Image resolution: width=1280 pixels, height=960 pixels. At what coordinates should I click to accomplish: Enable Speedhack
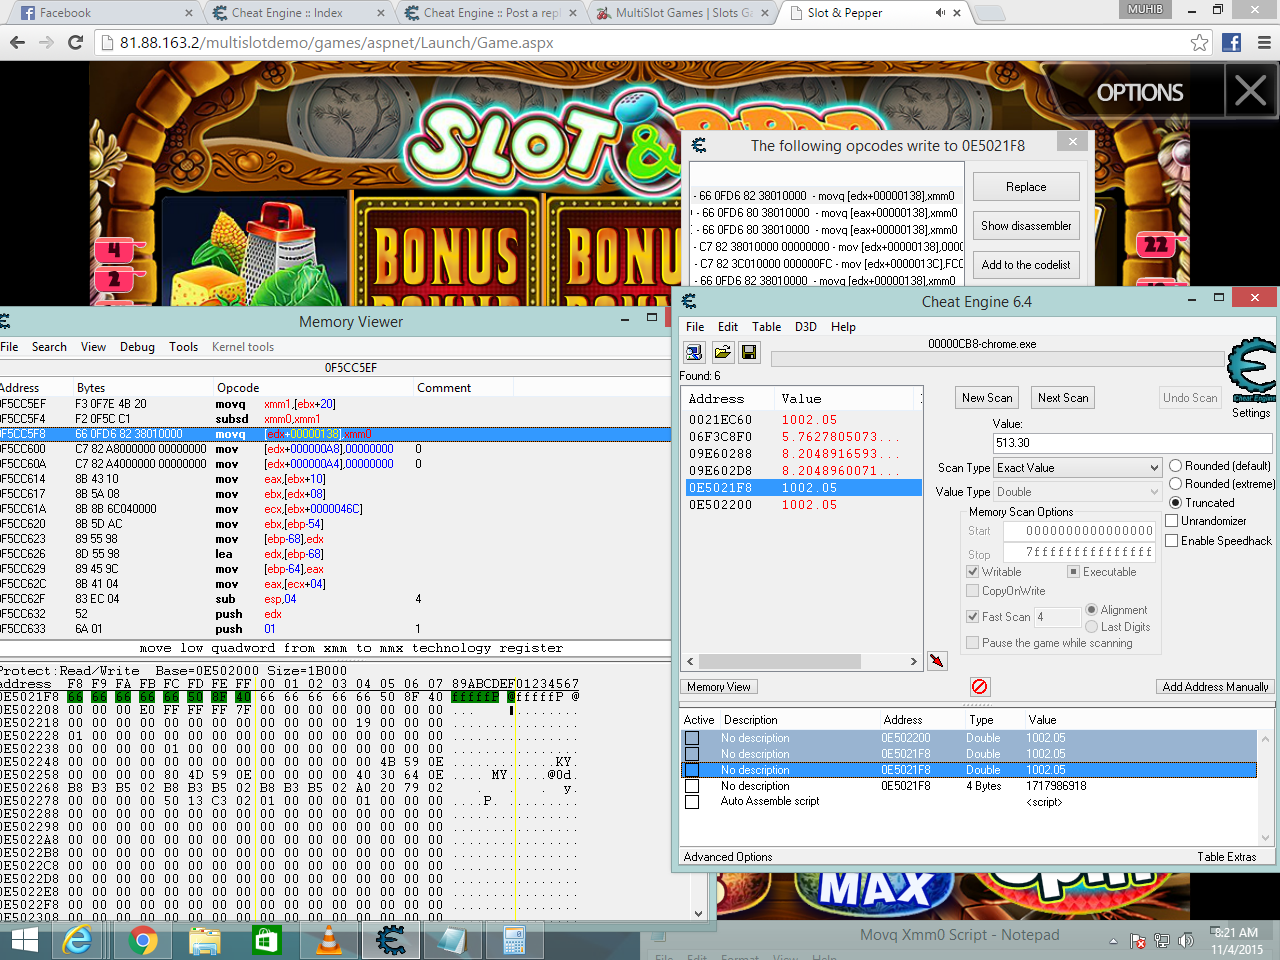1169,540
